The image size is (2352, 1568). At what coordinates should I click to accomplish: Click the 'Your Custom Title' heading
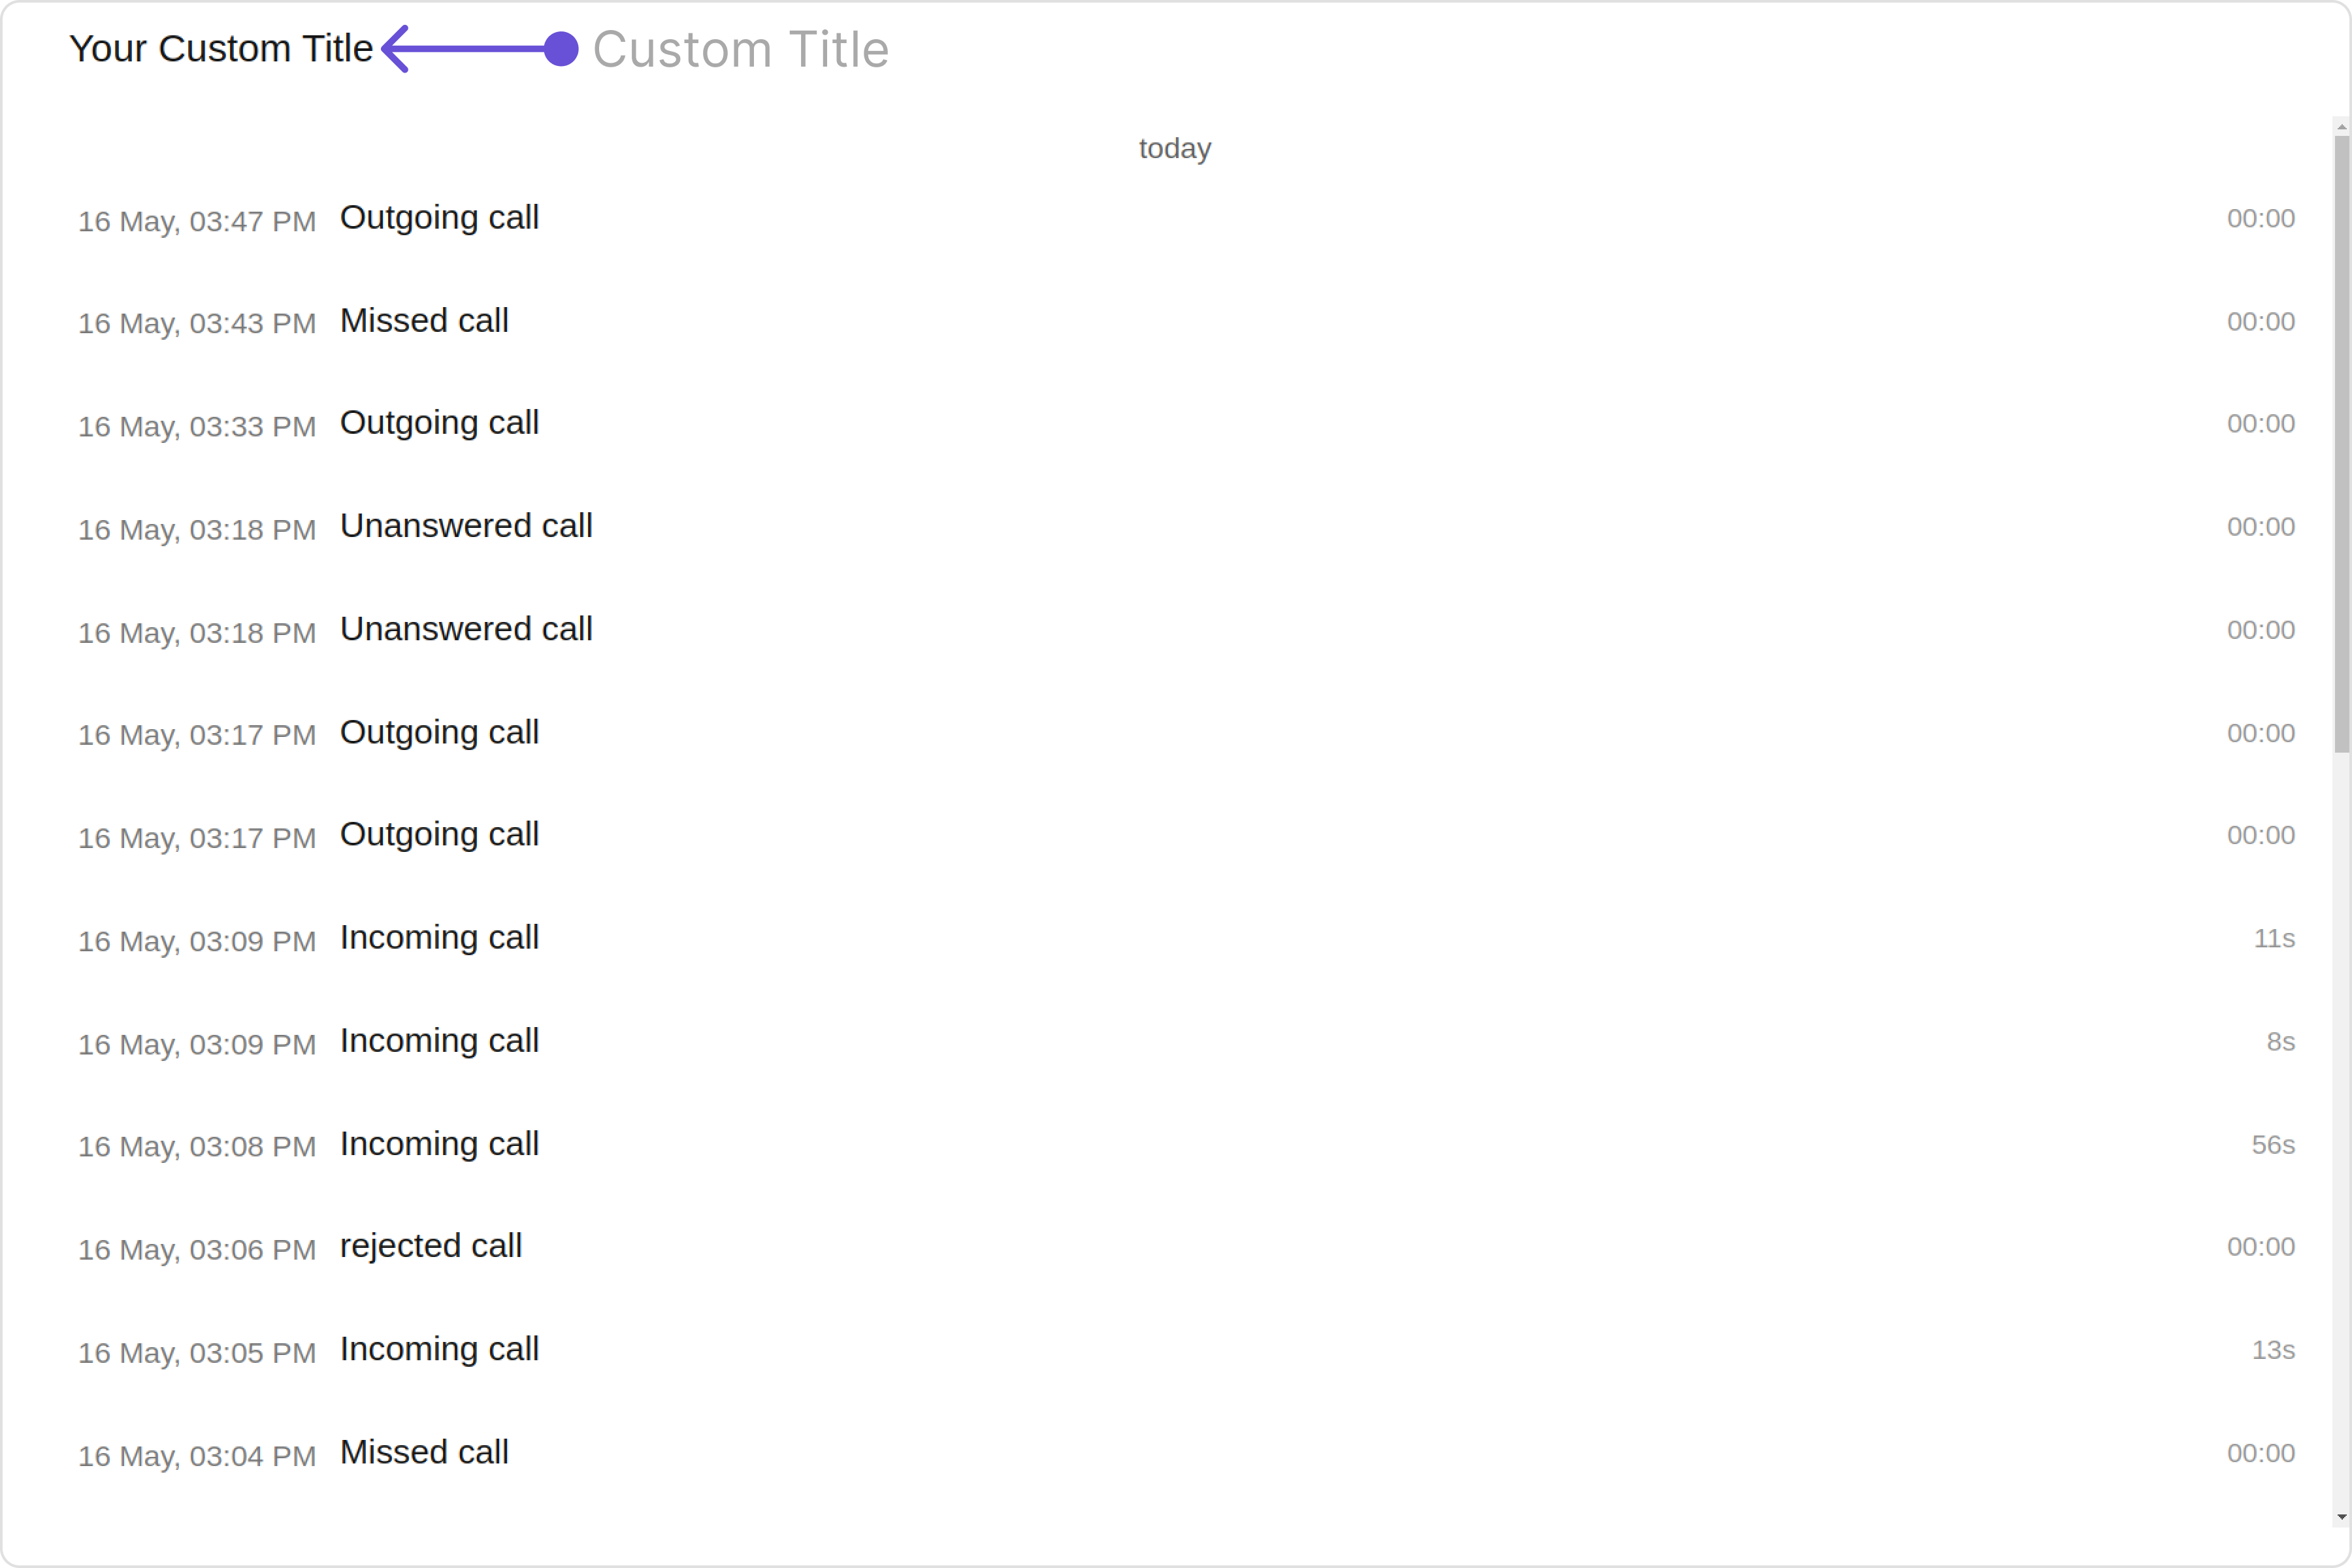coord(221,48)
